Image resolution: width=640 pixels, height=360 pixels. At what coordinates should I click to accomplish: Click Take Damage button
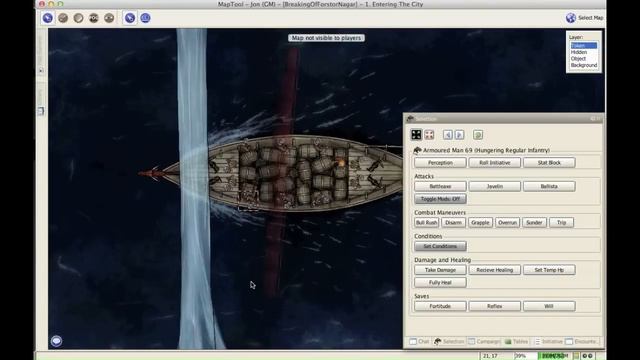tap(440, 270)
